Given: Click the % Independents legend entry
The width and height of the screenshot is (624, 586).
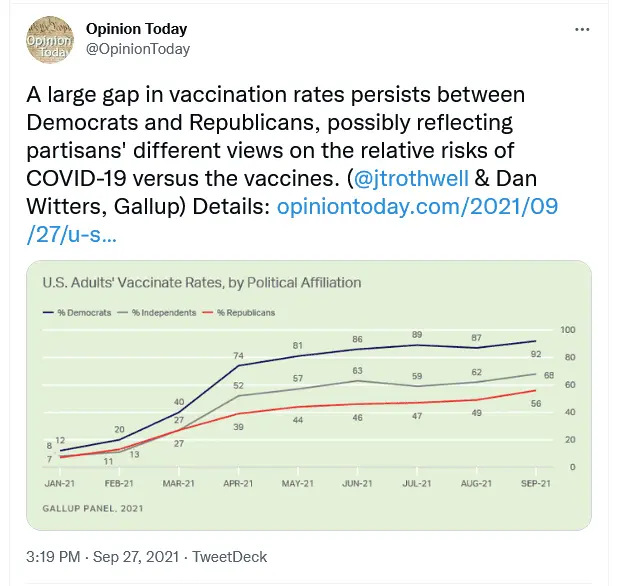Looking at the screenshot, I should 164,312.
